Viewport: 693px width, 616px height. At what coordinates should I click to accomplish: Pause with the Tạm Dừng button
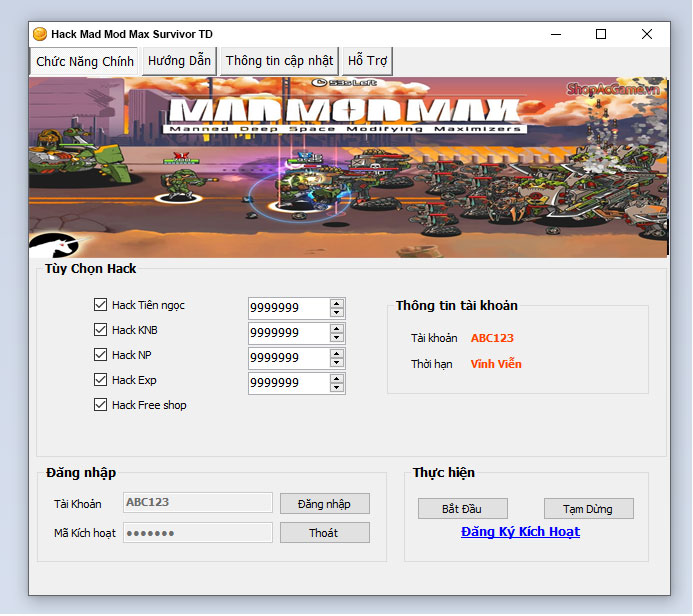tap(588, 509)
